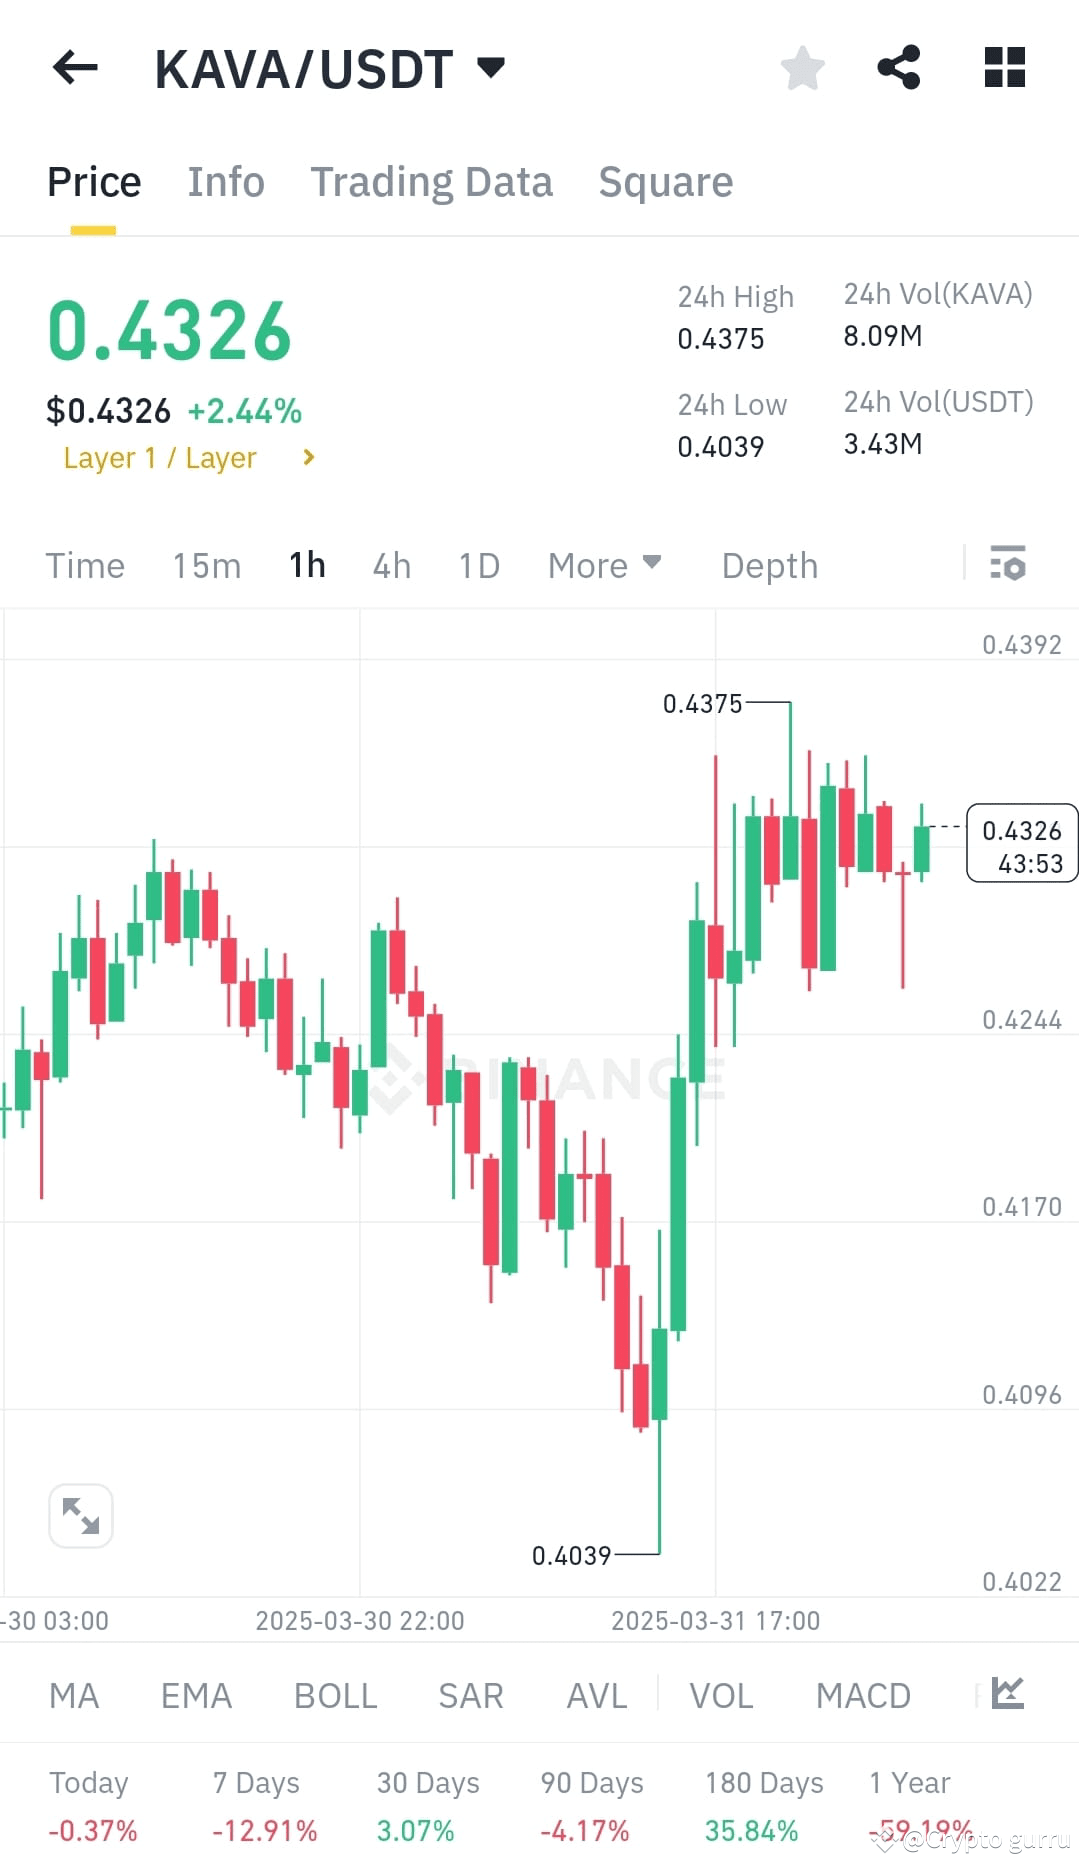Select the 1D timeframe
Viewport: 1079px width, 1862px height.
click(x=477, y=565)
